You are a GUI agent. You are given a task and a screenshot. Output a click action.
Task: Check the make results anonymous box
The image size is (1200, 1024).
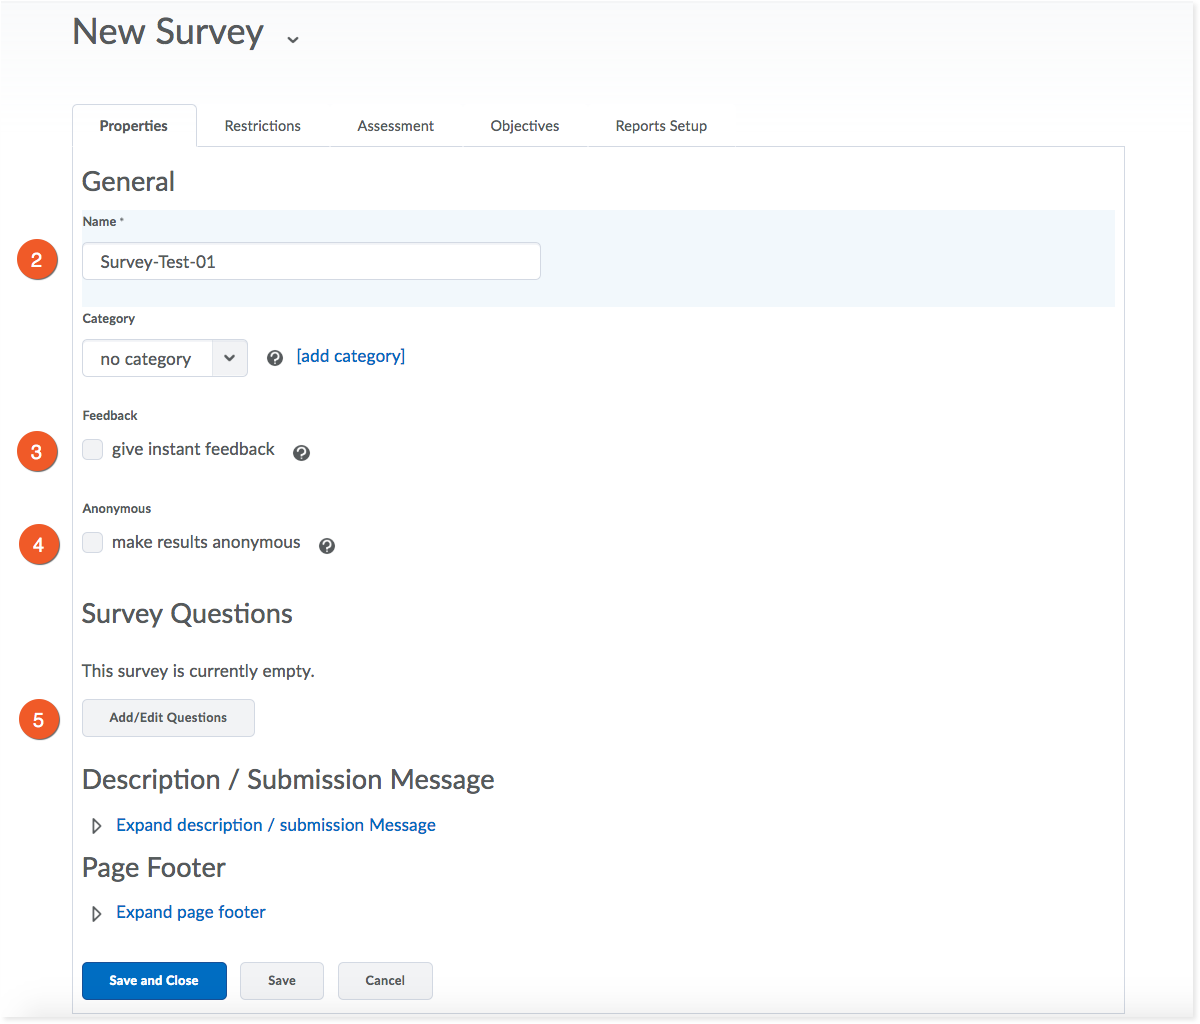pos(93,543)
